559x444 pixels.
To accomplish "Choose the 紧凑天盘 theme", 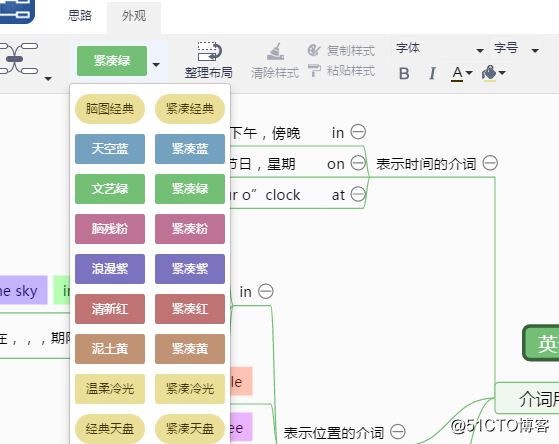I will pos(190,429).
